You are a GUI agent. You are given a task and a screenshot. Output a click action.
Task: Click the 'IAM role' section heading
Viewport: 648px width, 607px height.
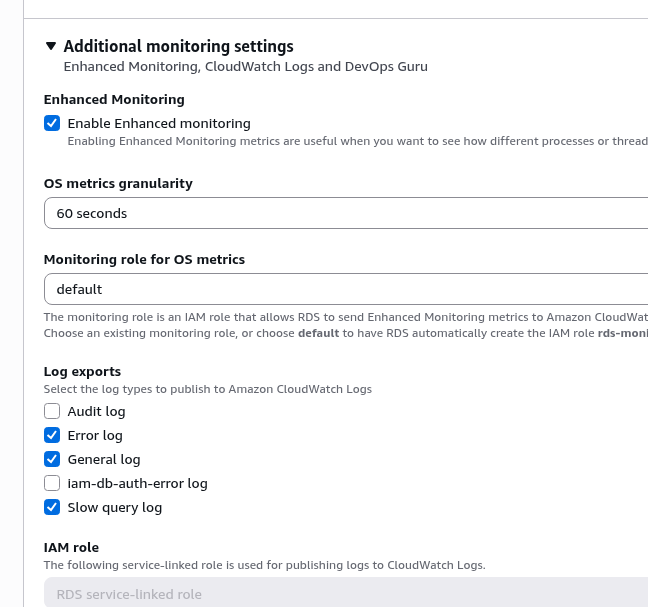71,547
